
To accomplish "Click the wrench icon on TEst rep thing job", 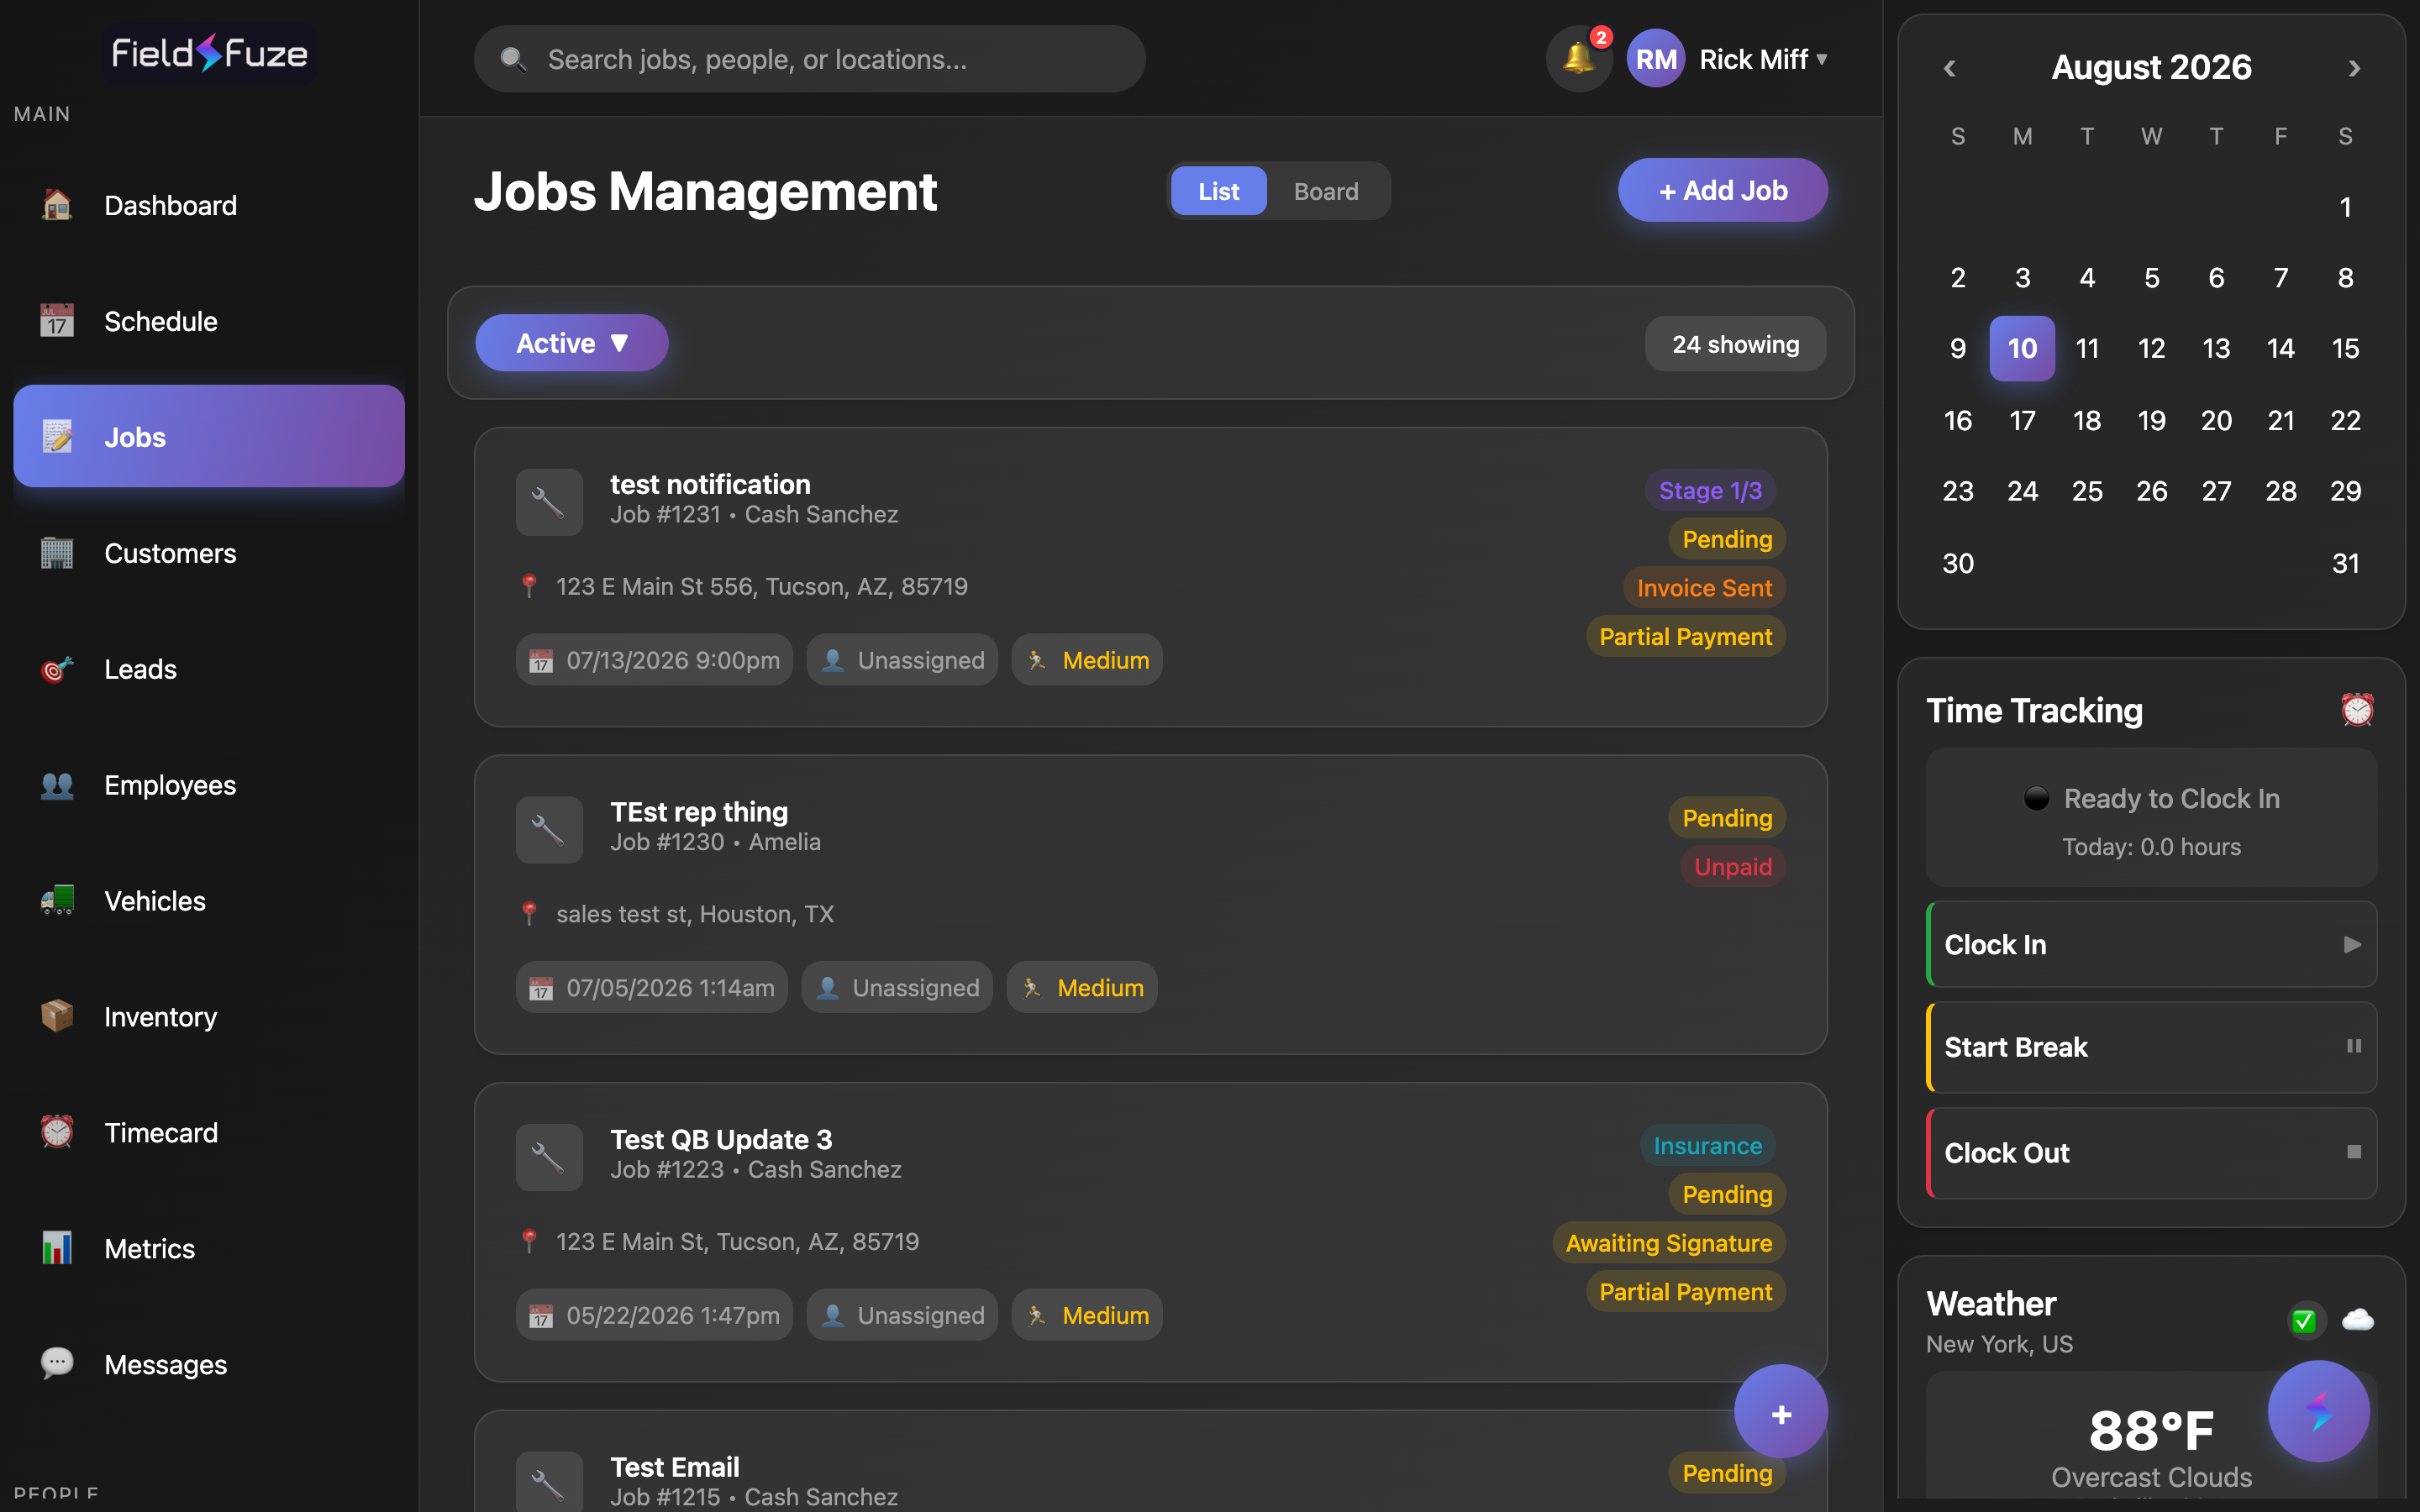I will pyautogui.click(x=549, y=830).
